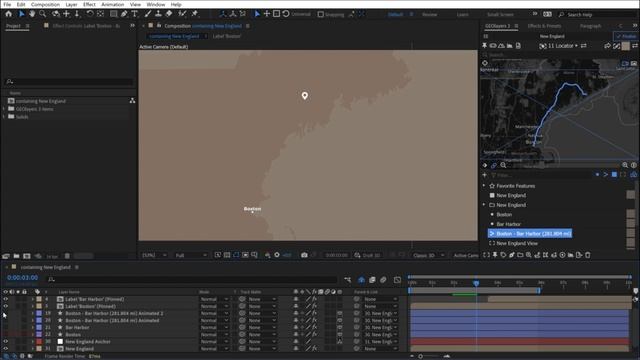Select the Eraser tool
The height and width of the screenshot is (360, 640).
click(169, 14)
